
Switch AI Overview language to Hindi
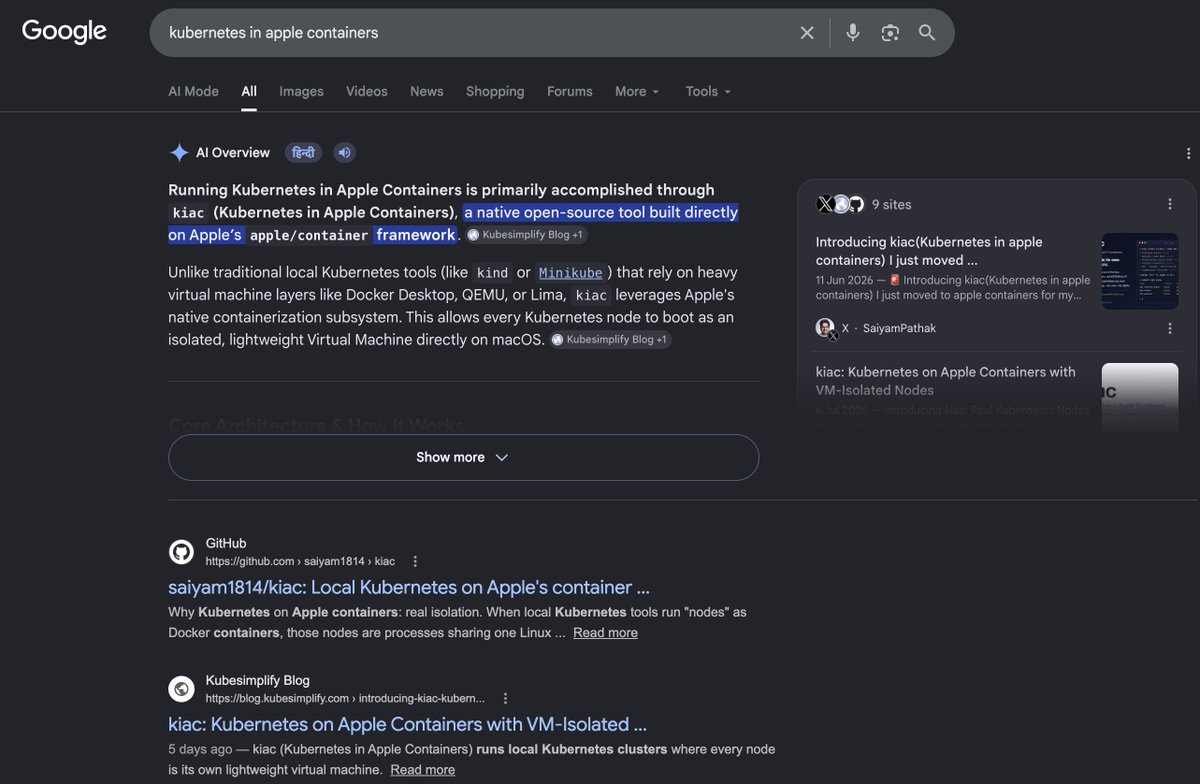(x=303, y=153)
